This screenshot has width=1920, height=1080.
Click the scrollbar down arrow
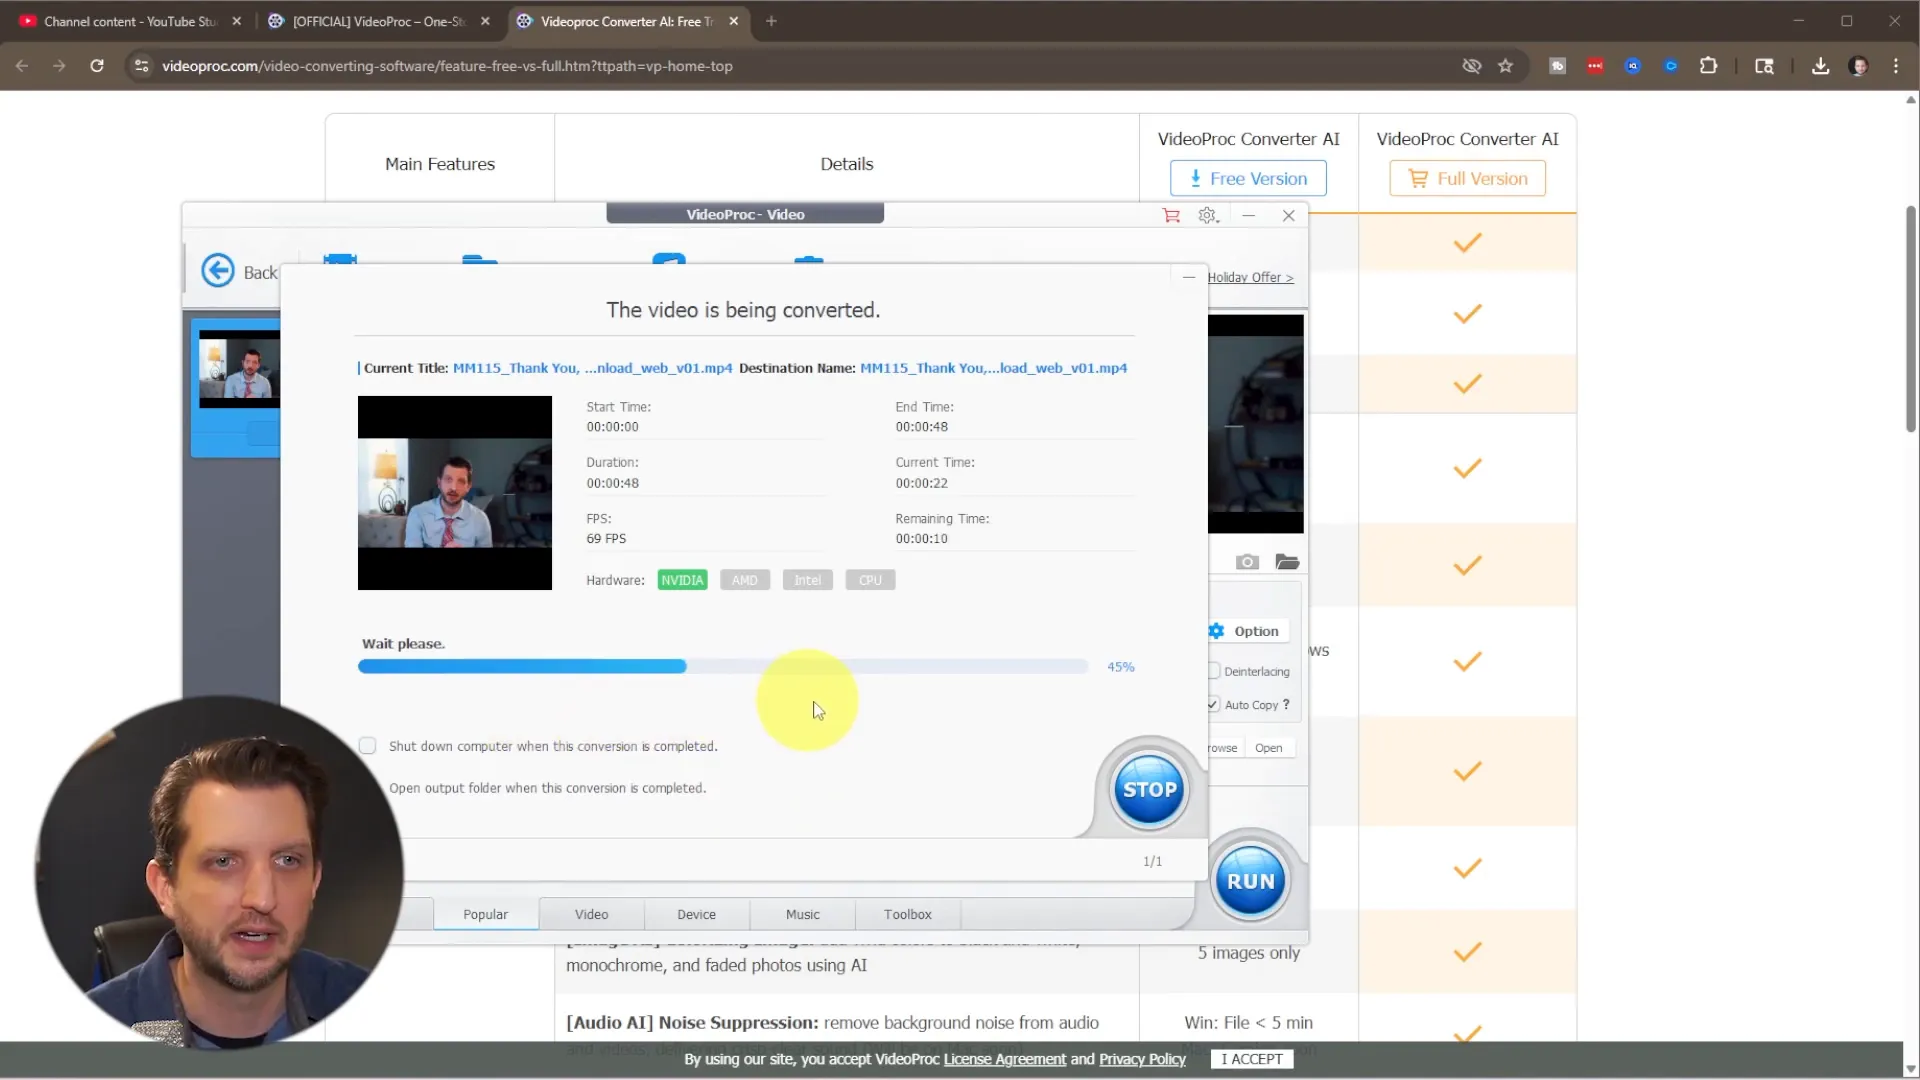pos(1911,1069)
